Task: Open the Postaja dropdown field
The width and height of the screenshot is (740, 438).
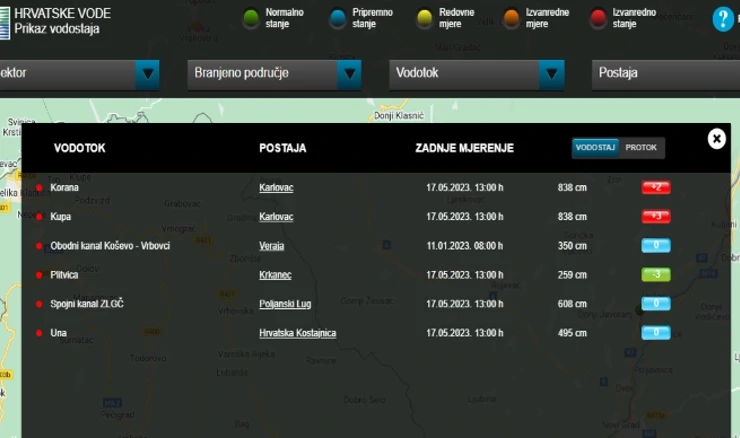Action: point(666,74)
